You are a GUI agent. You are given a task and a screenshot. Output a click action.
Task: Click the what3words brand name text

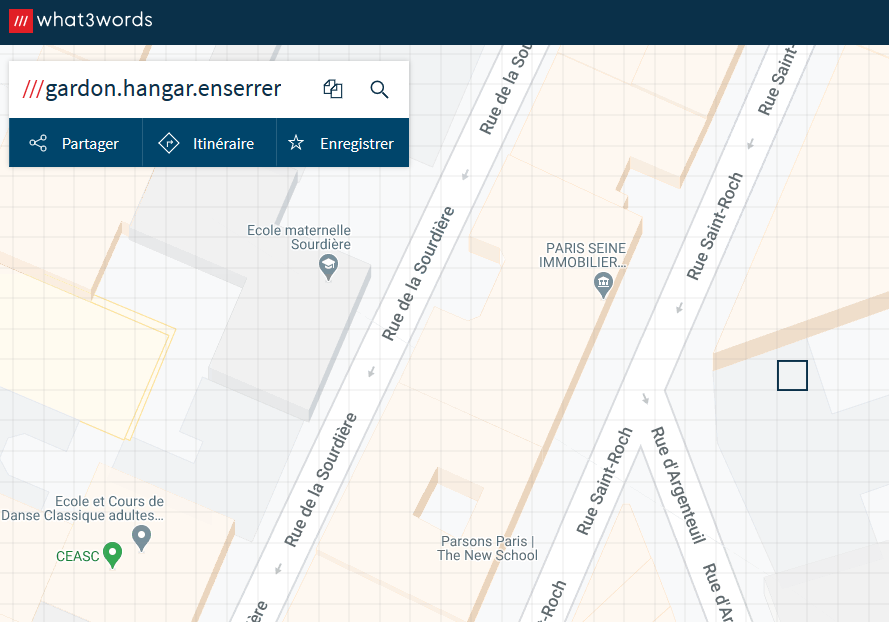tap(94, 20)
